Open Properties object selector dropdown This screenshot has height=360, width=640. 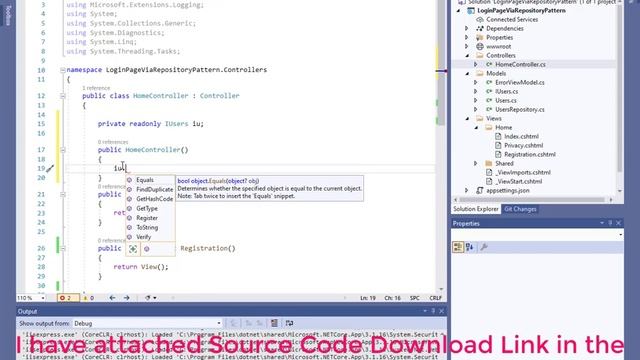(x=620, y=235)
